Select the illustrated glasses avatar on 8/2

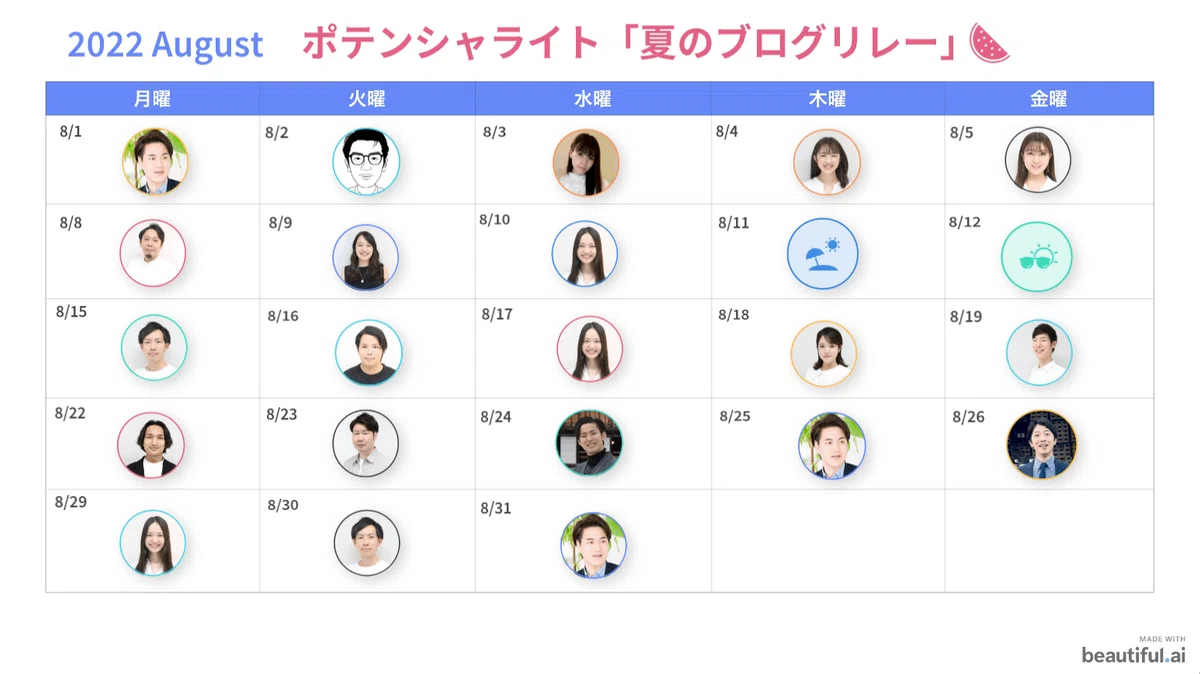click(366, 162)
